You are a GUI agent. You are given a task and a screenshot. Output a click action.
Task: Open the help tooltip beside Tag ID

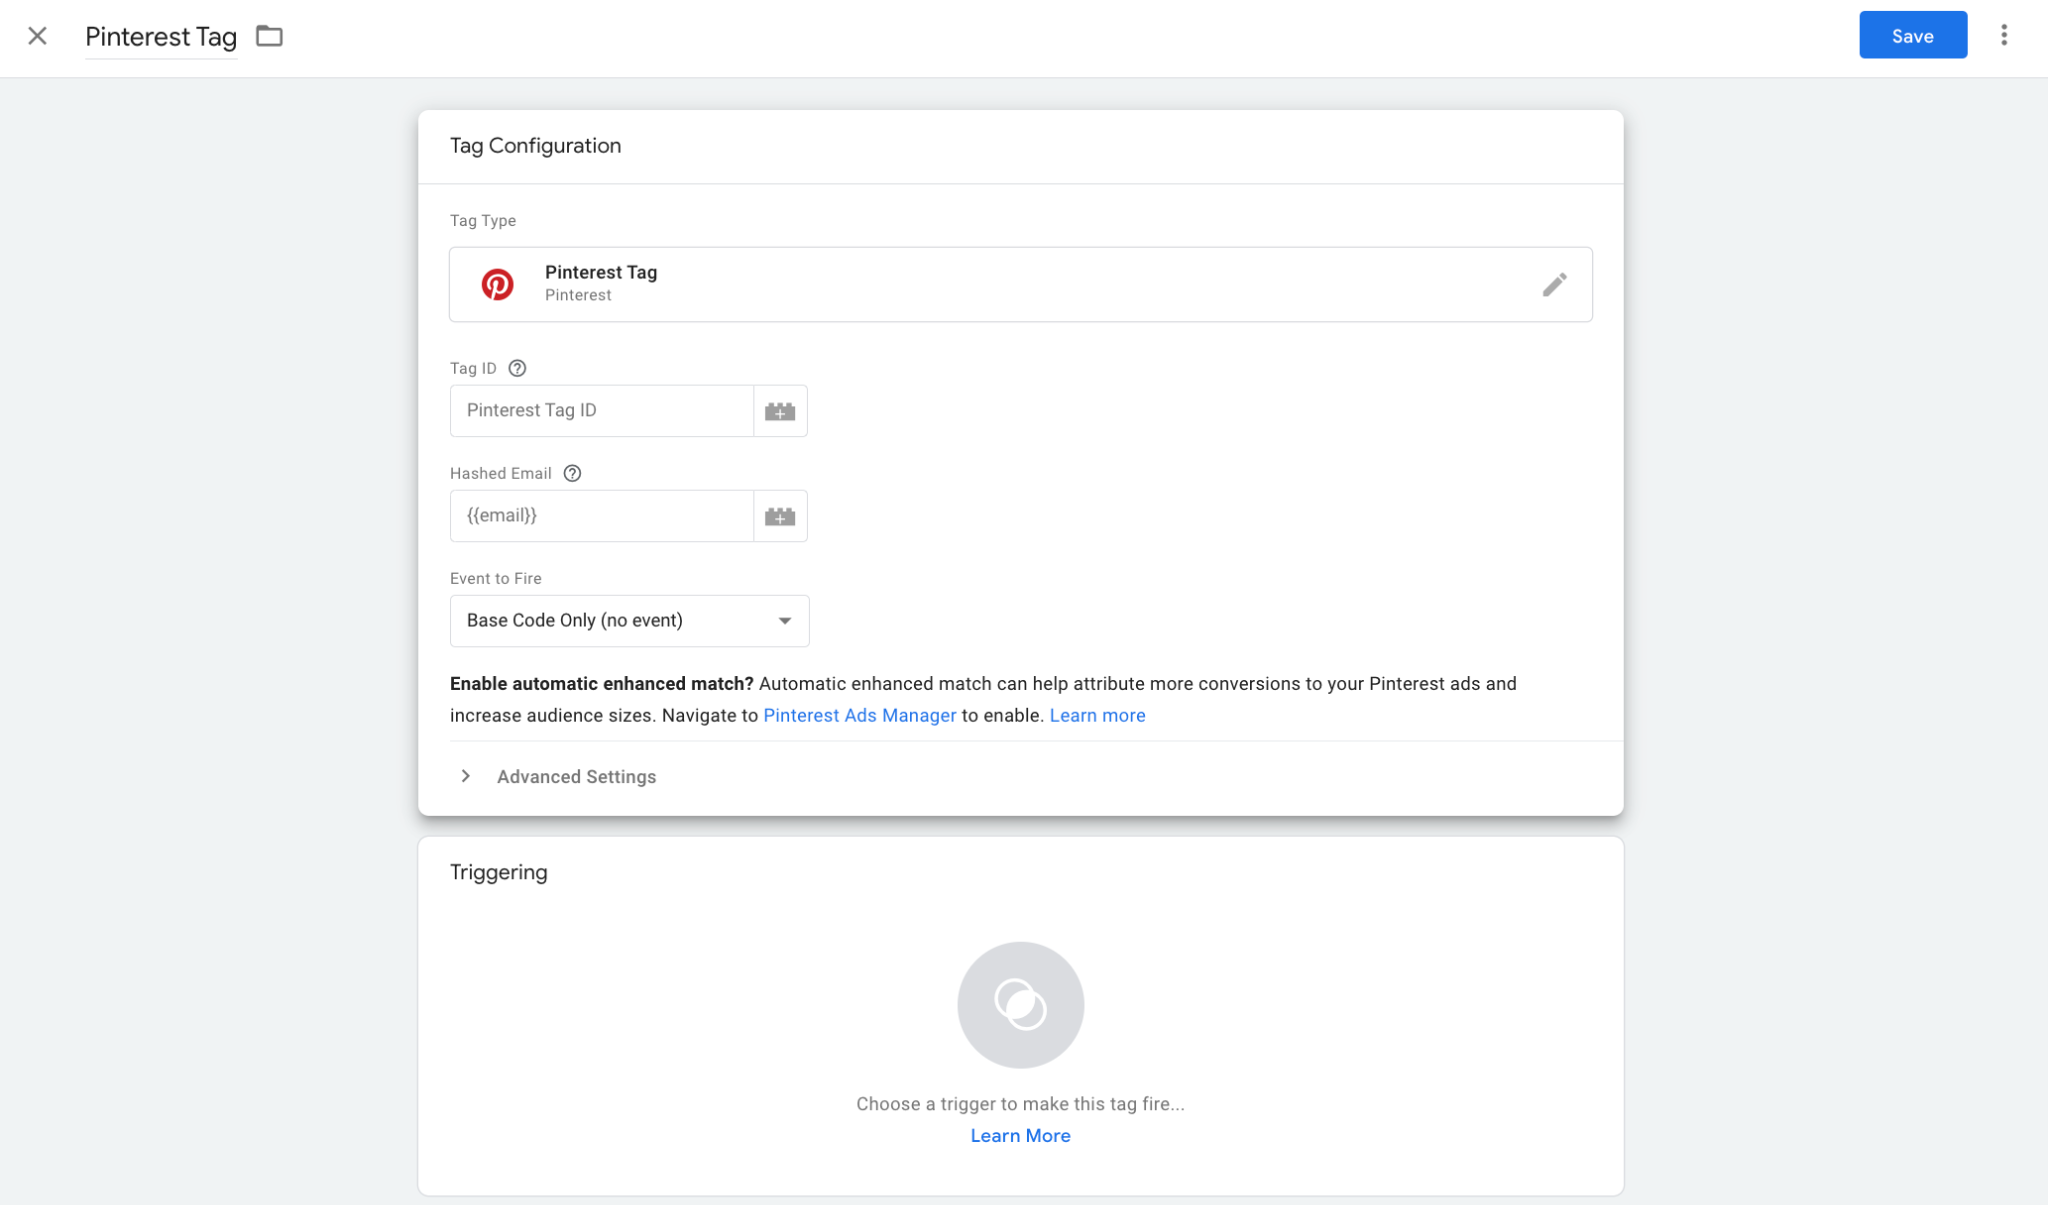click(517, 368)
